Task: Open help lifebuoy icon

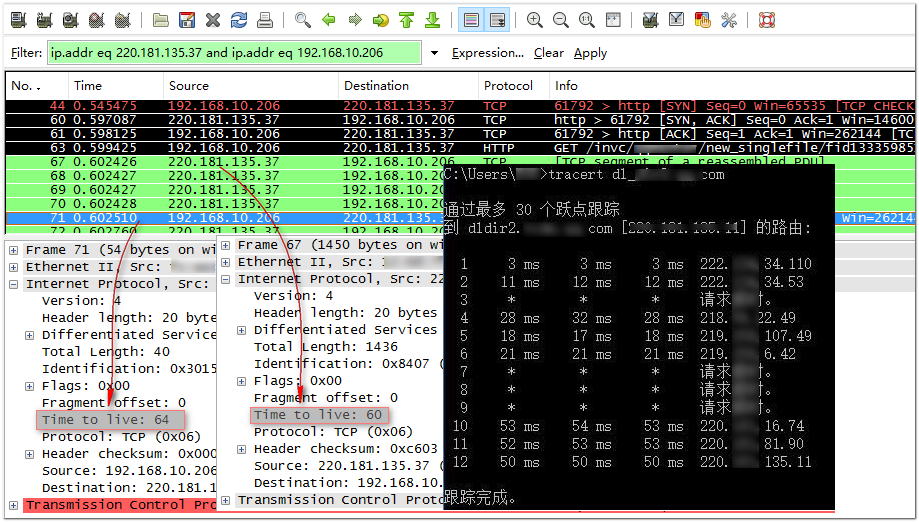Action: 767,21
